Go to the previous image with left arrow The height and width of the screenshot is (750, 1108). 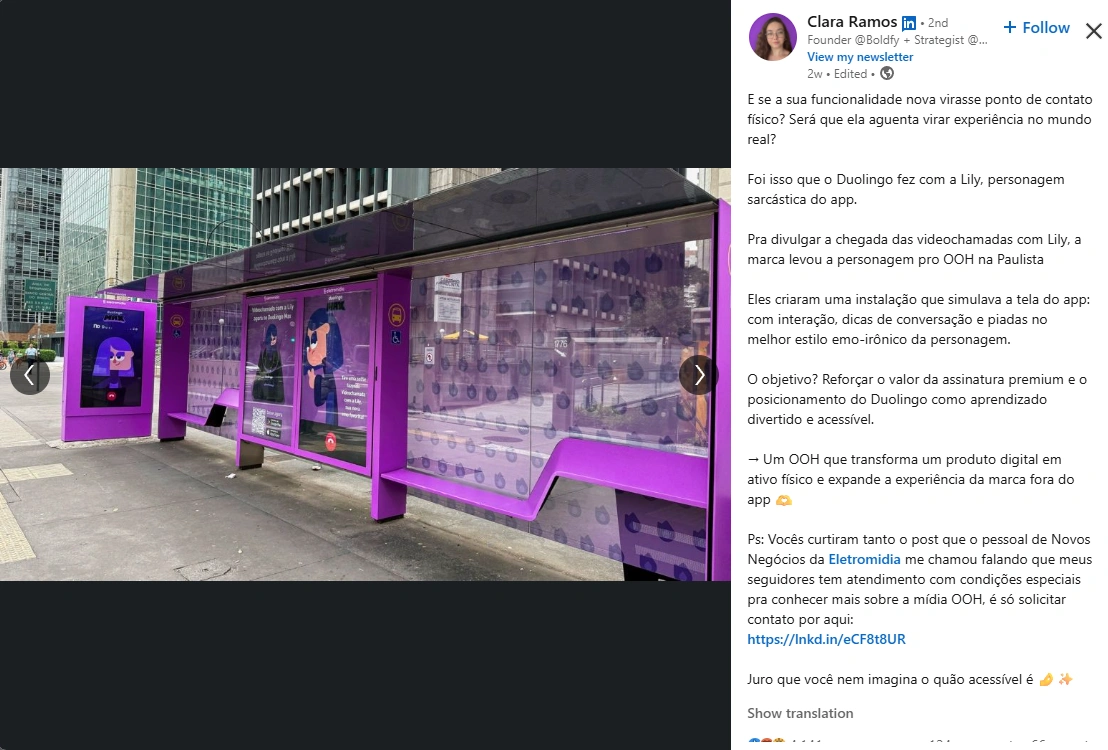[x=30, y=375]
